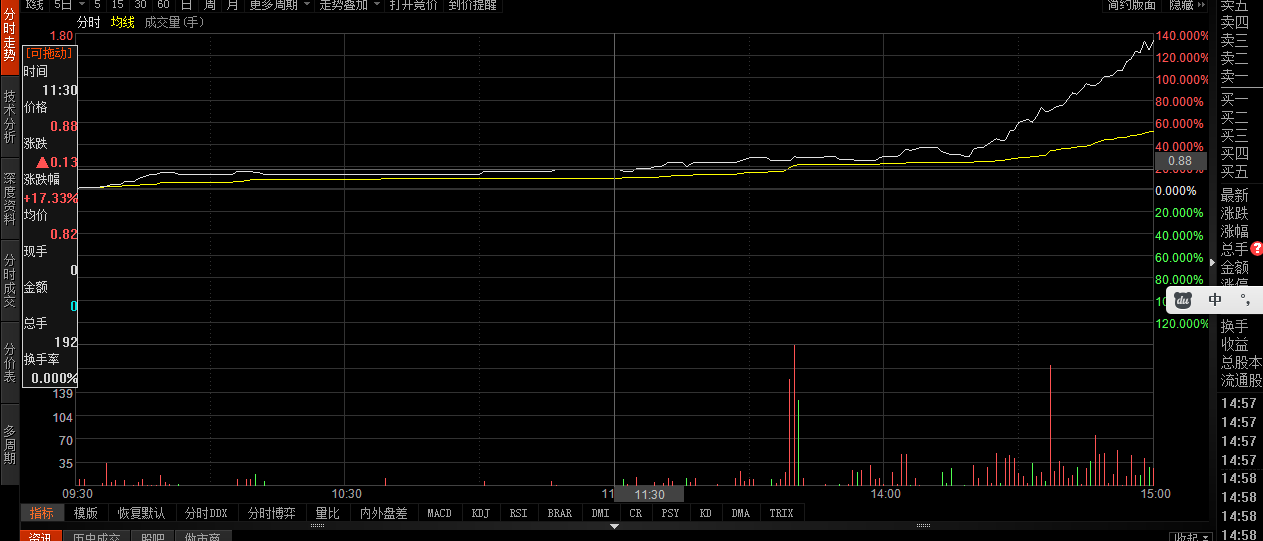Expand the 更多周期 dropdown
This screenshot has height=541, width=1263.
[279, 5]
